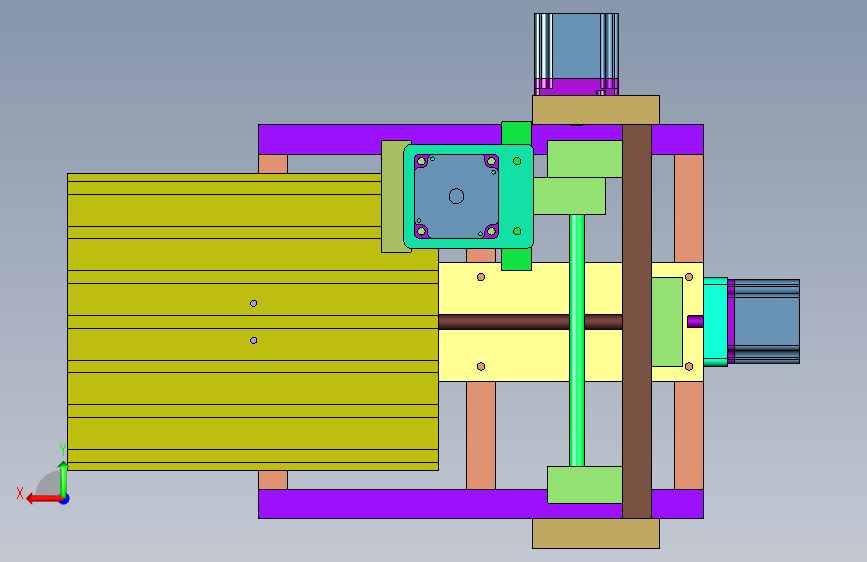Select the dark maroon horizontal lead screw
Image resolution: width=867 pixels, height=562 pixels.
point(530,322)
